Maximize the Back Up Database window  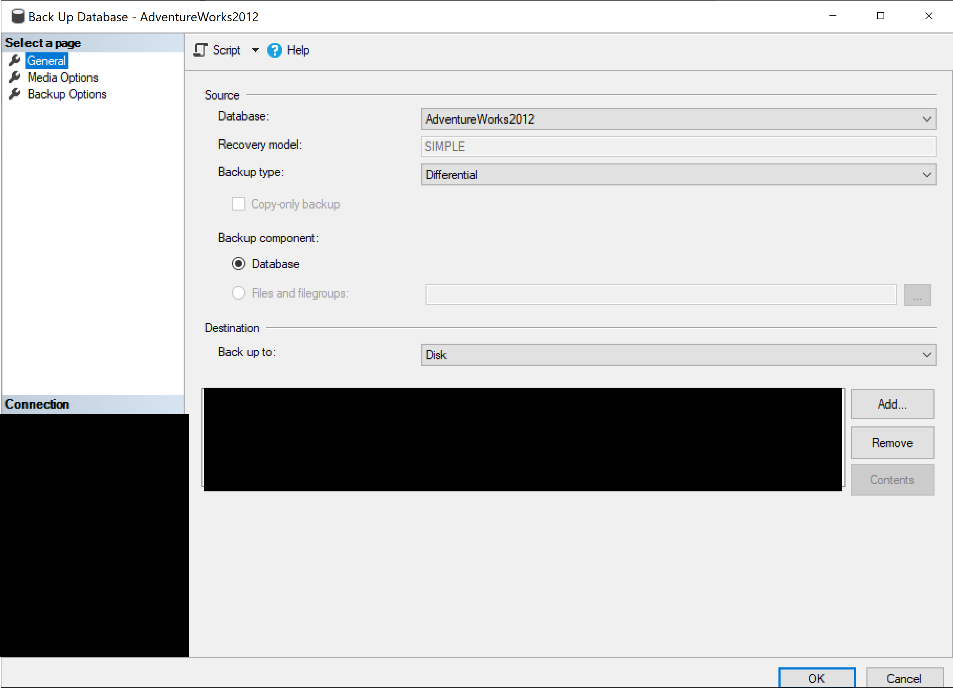(880, 16)
